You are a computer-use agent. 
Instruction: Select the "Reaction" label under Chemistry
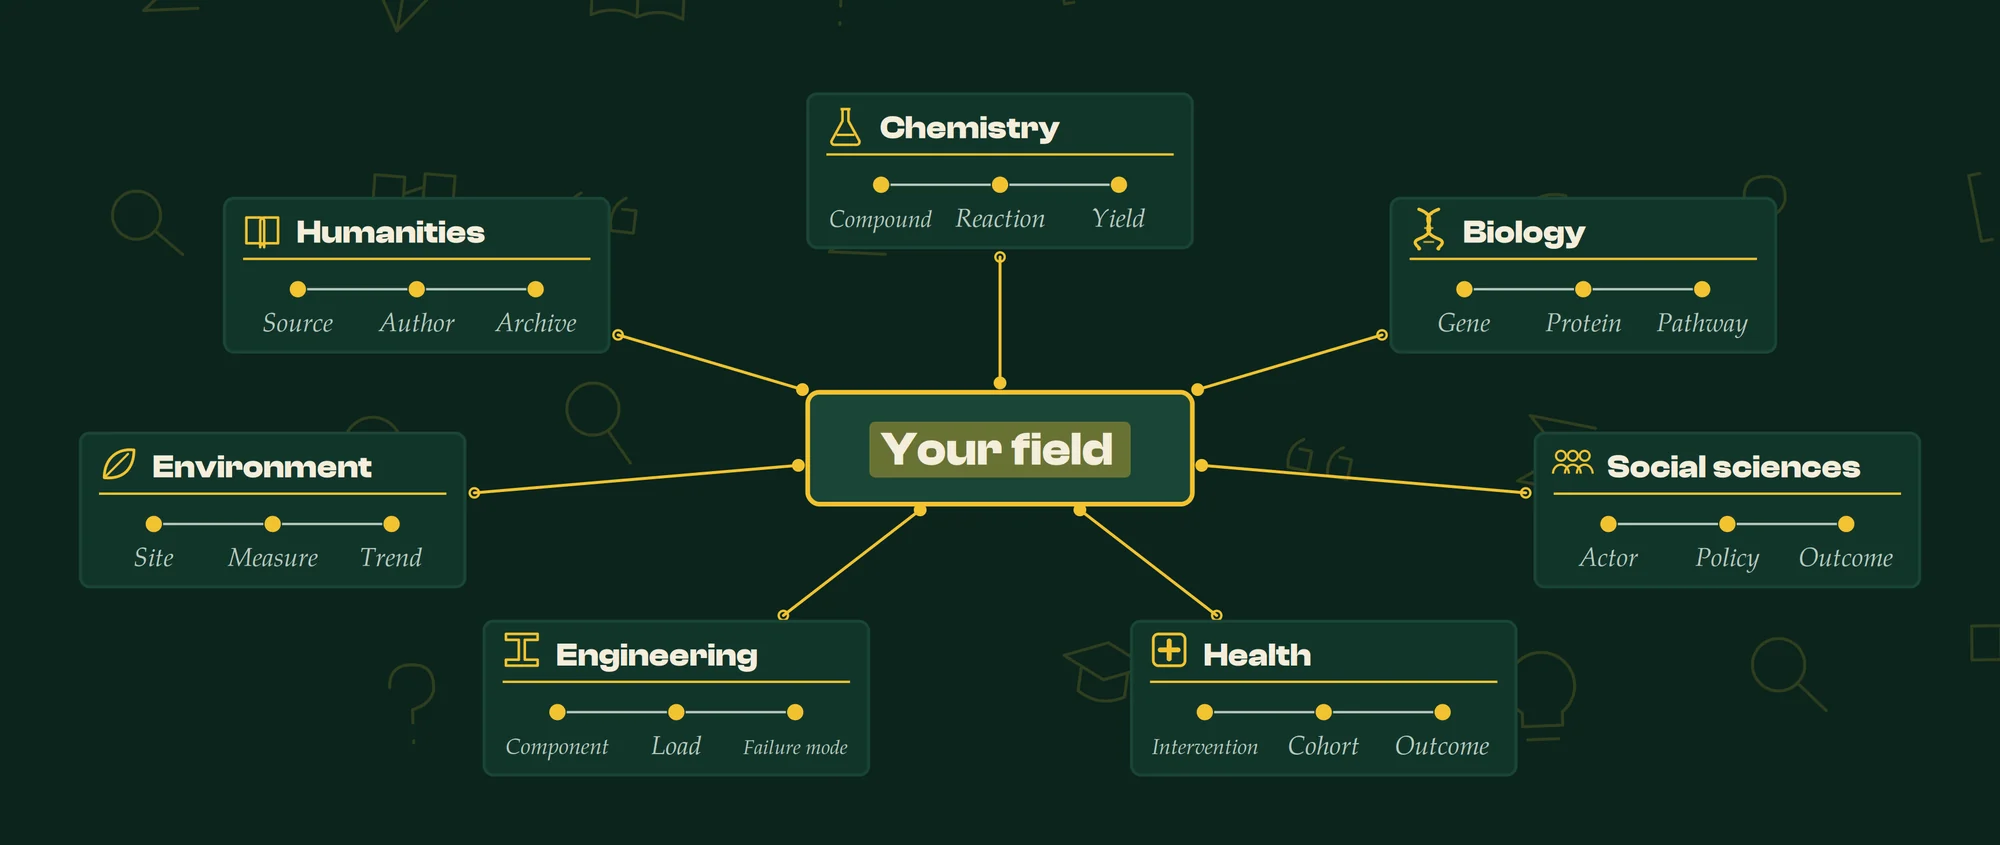[x=1000, y=218]
